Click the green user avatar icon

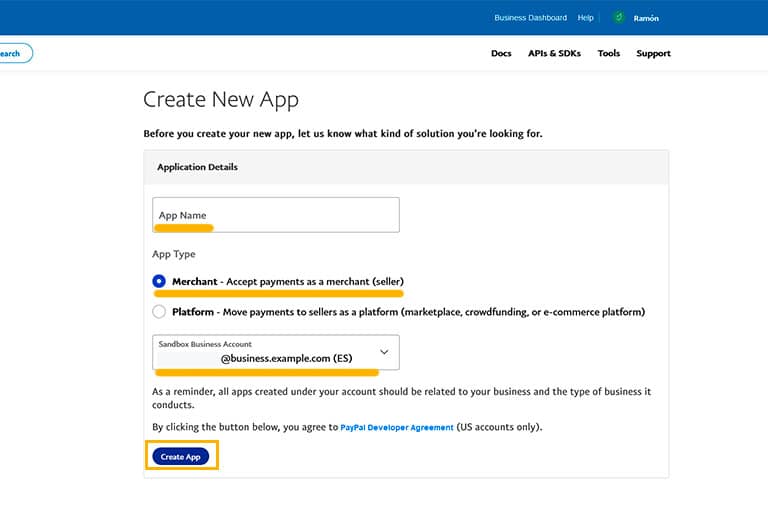[x=619, y=18]
